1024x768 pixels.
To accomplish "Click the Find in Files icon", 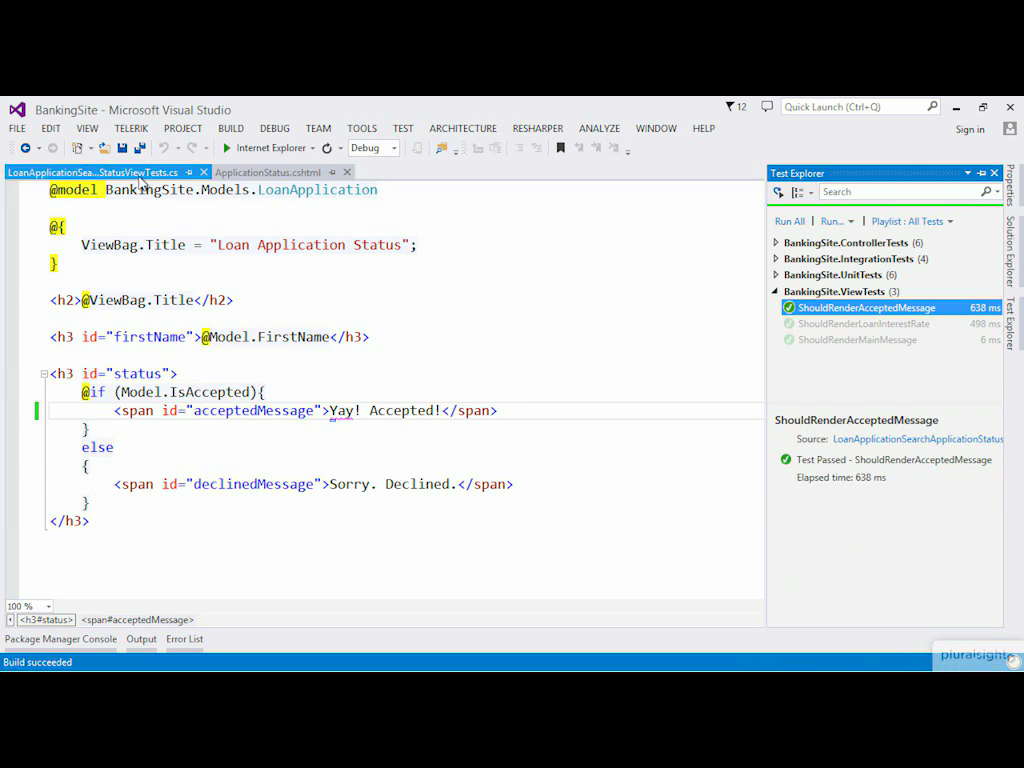I will click(441, 148).
